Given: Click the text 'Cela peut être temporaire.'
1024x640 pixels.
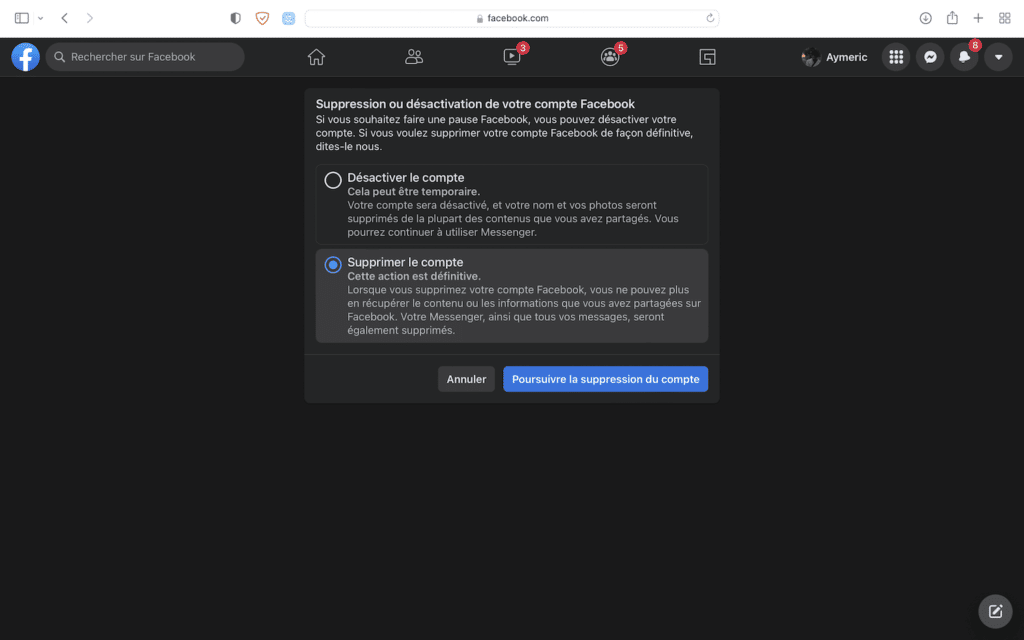Looking at the screenshot, I should (x=413, y=191).
